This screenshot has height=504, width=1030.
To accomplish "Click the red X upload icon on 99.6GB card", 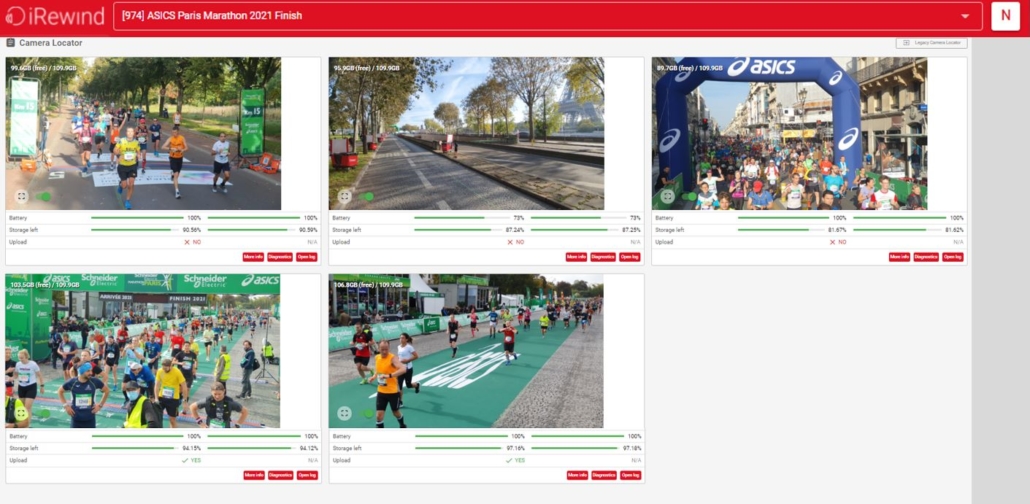I will tap(187, 242).
